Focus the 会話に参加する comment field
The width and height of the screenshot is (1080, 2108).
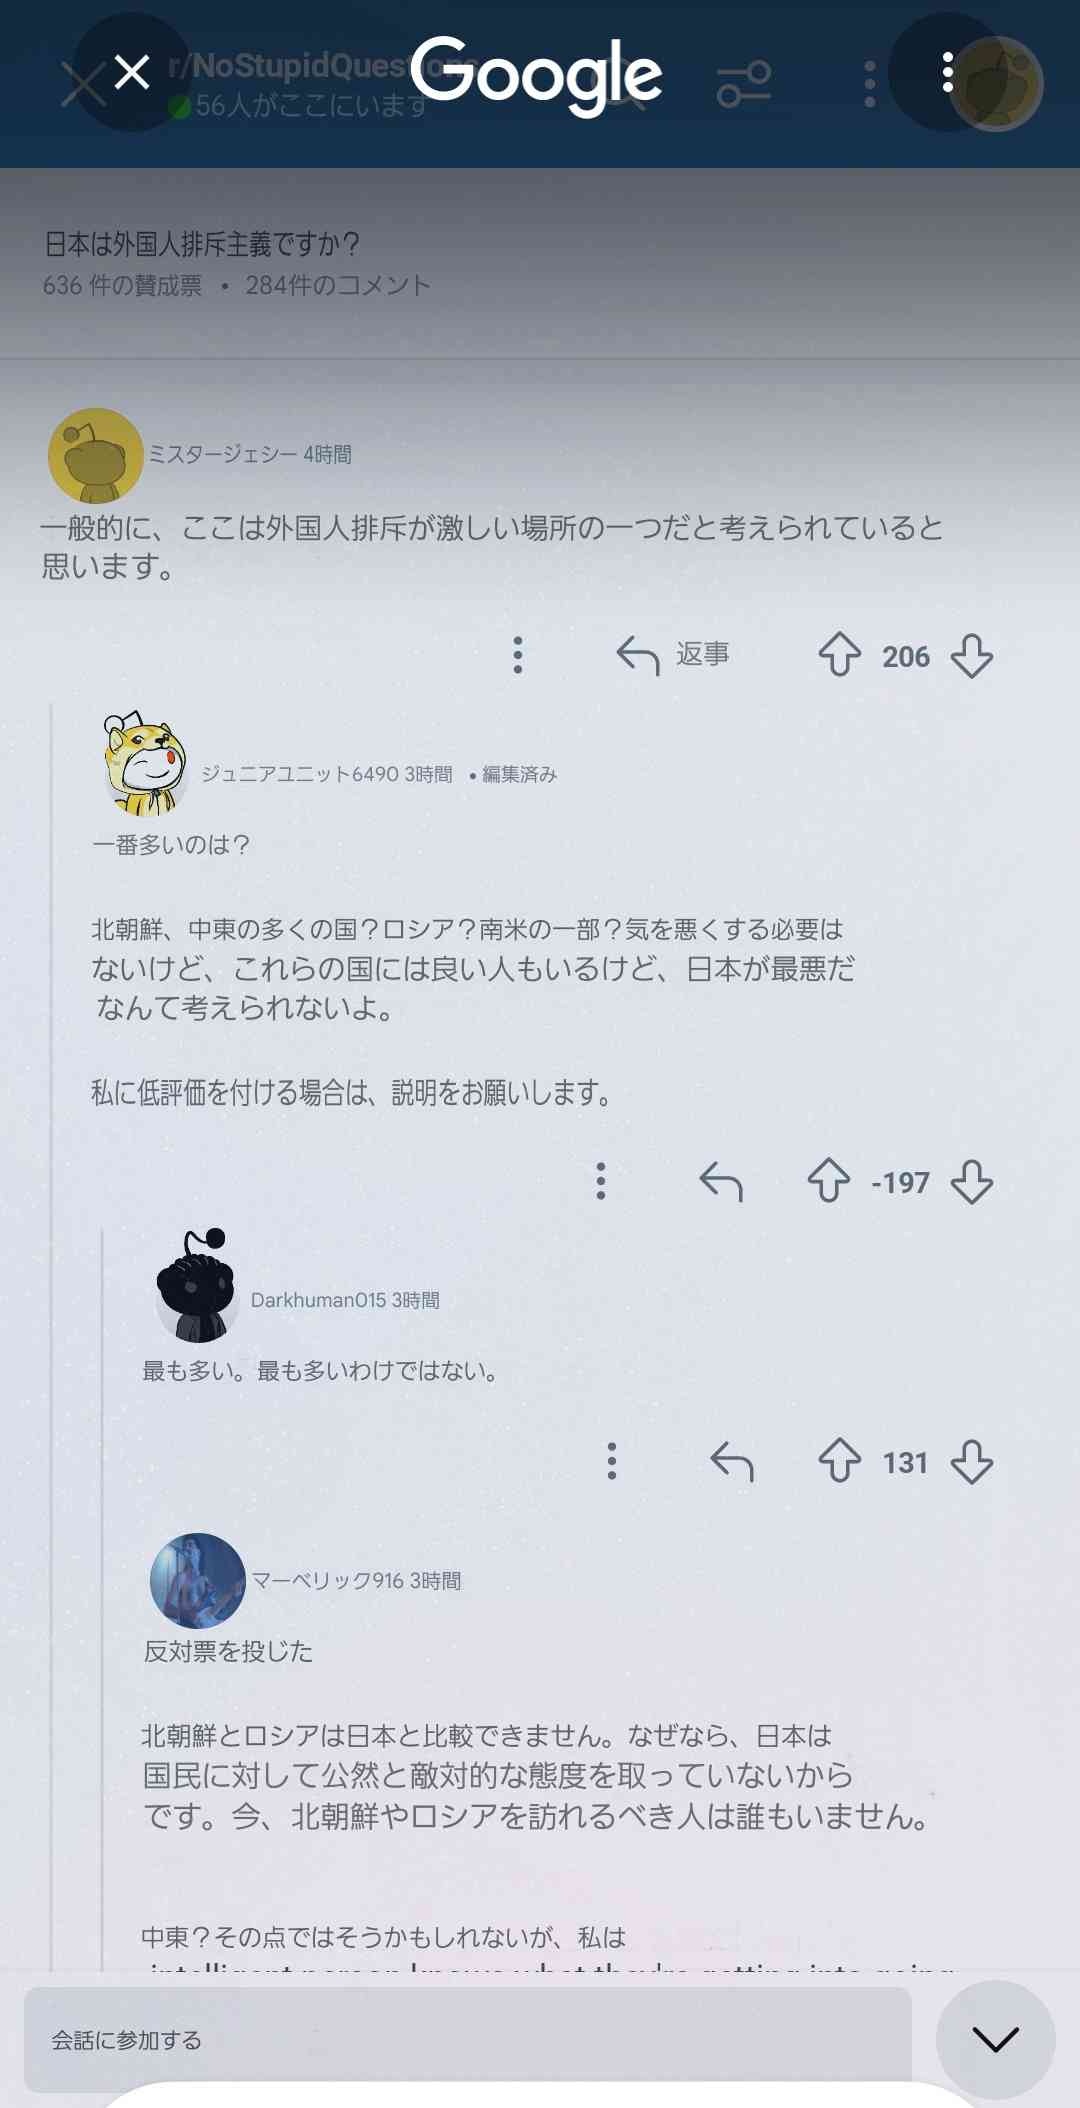pyautogui.click(x=468, y=2039)
